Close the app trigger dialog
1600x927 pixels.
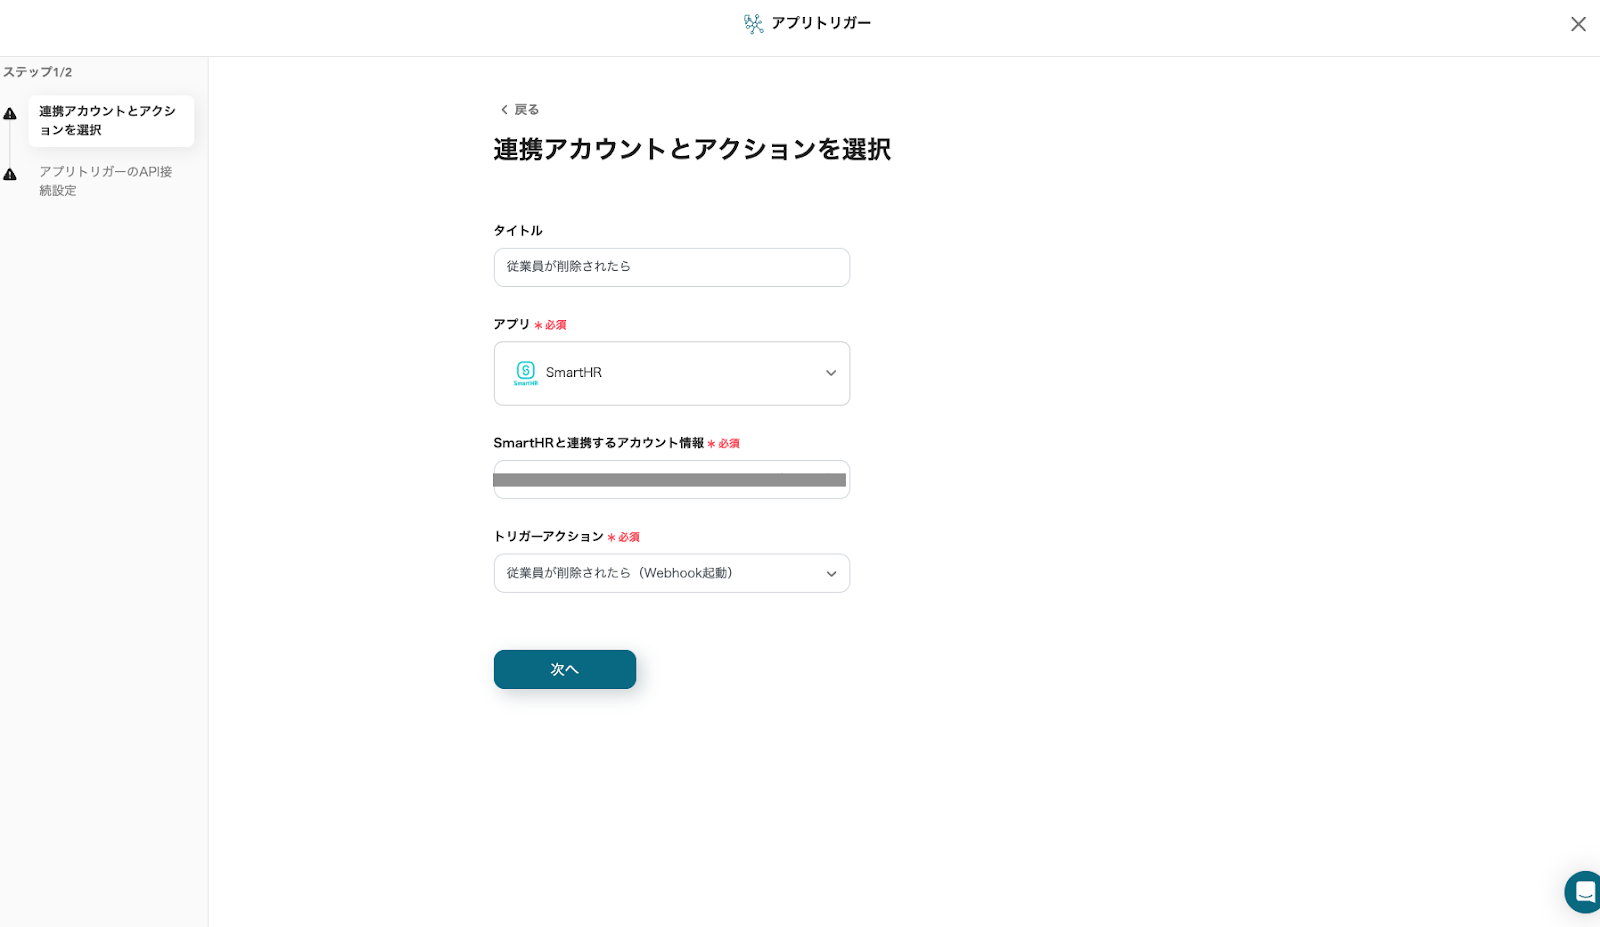pyautogui.click(x=1578, y=24)
